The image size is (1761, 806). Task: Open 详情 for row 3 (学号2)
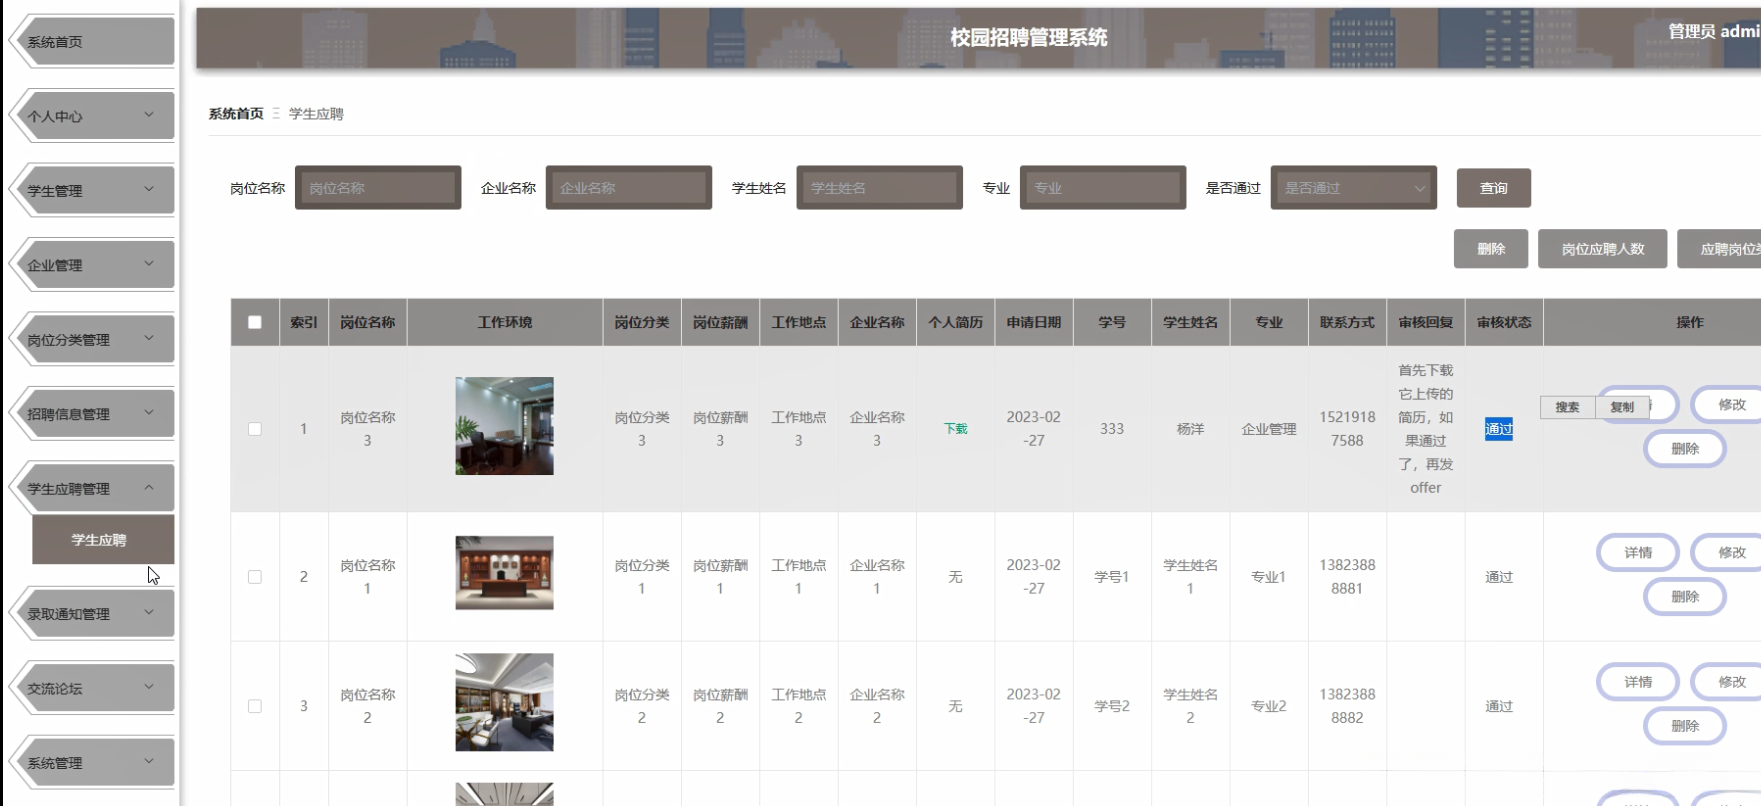point(1638,682)
